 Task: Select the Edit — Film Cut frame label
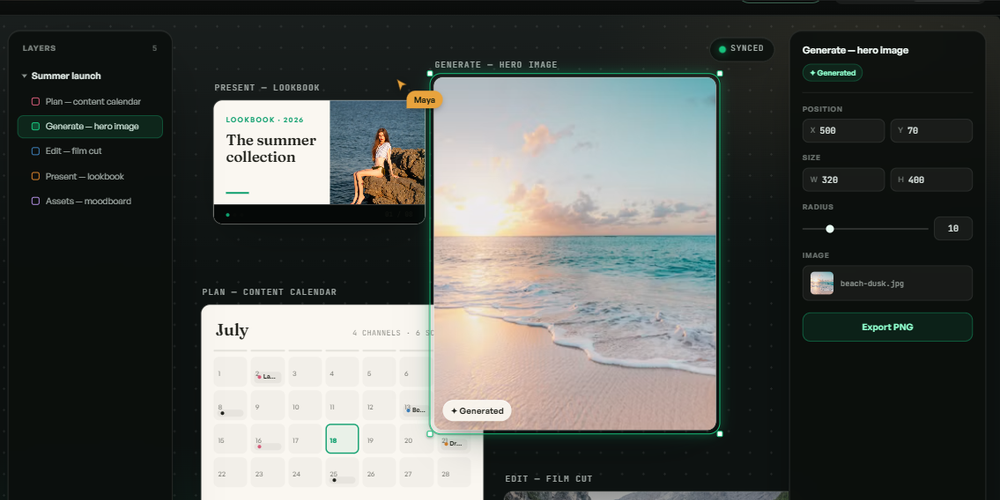pyautogui.click(x=548, y=479)
